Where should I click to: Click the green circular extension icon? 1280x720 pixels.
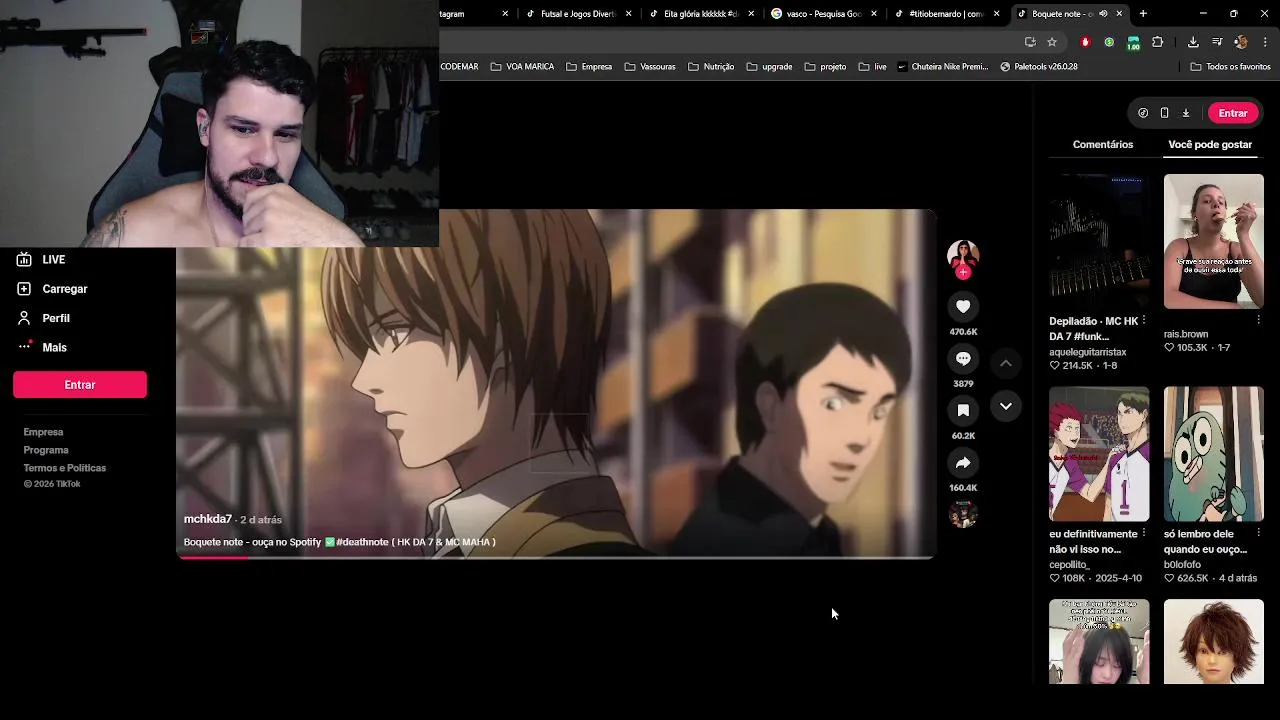[1109, 42]
